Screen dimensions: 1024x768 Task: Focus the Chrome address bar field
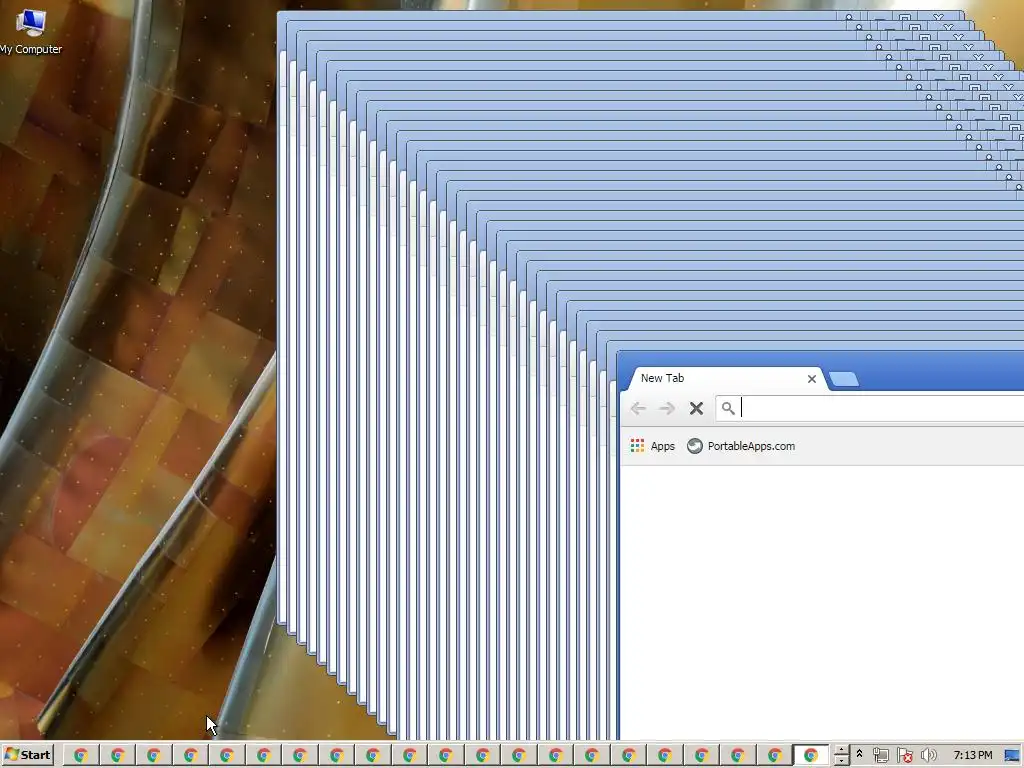click(x=870, y=409)
